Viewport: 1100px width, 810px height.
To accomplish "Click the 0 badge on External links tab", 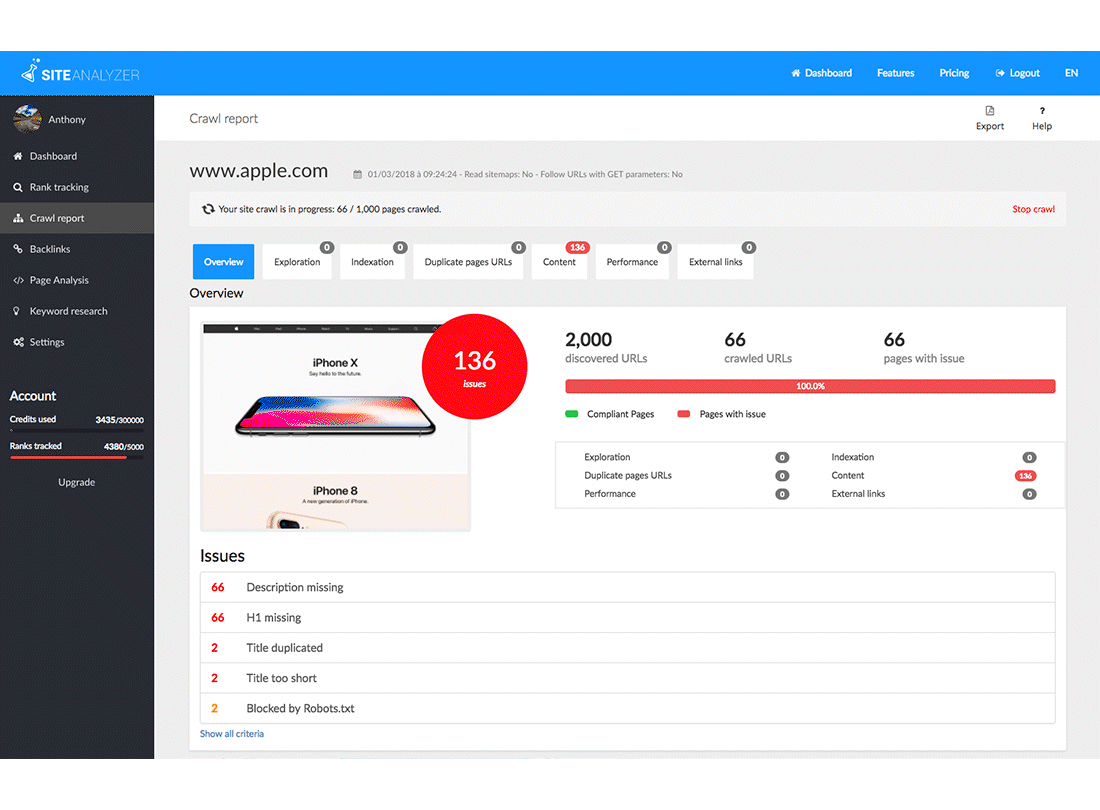I will (749, 248).
